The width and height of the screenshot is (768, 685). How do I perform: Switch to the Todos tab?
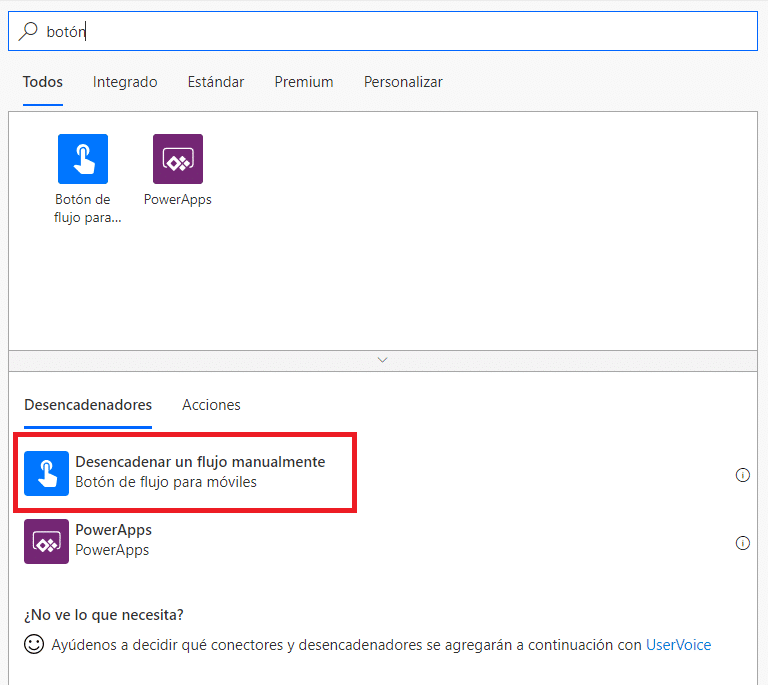coord(43,82)
